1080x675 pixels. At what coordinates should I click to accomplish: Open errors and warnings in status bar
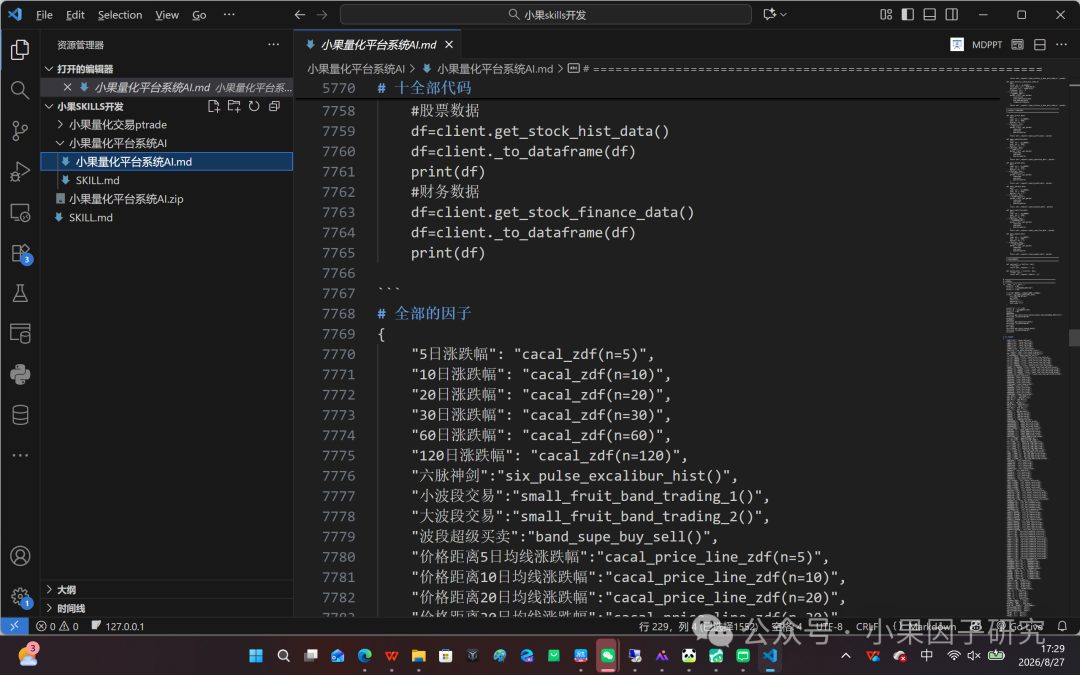point(57,626)
